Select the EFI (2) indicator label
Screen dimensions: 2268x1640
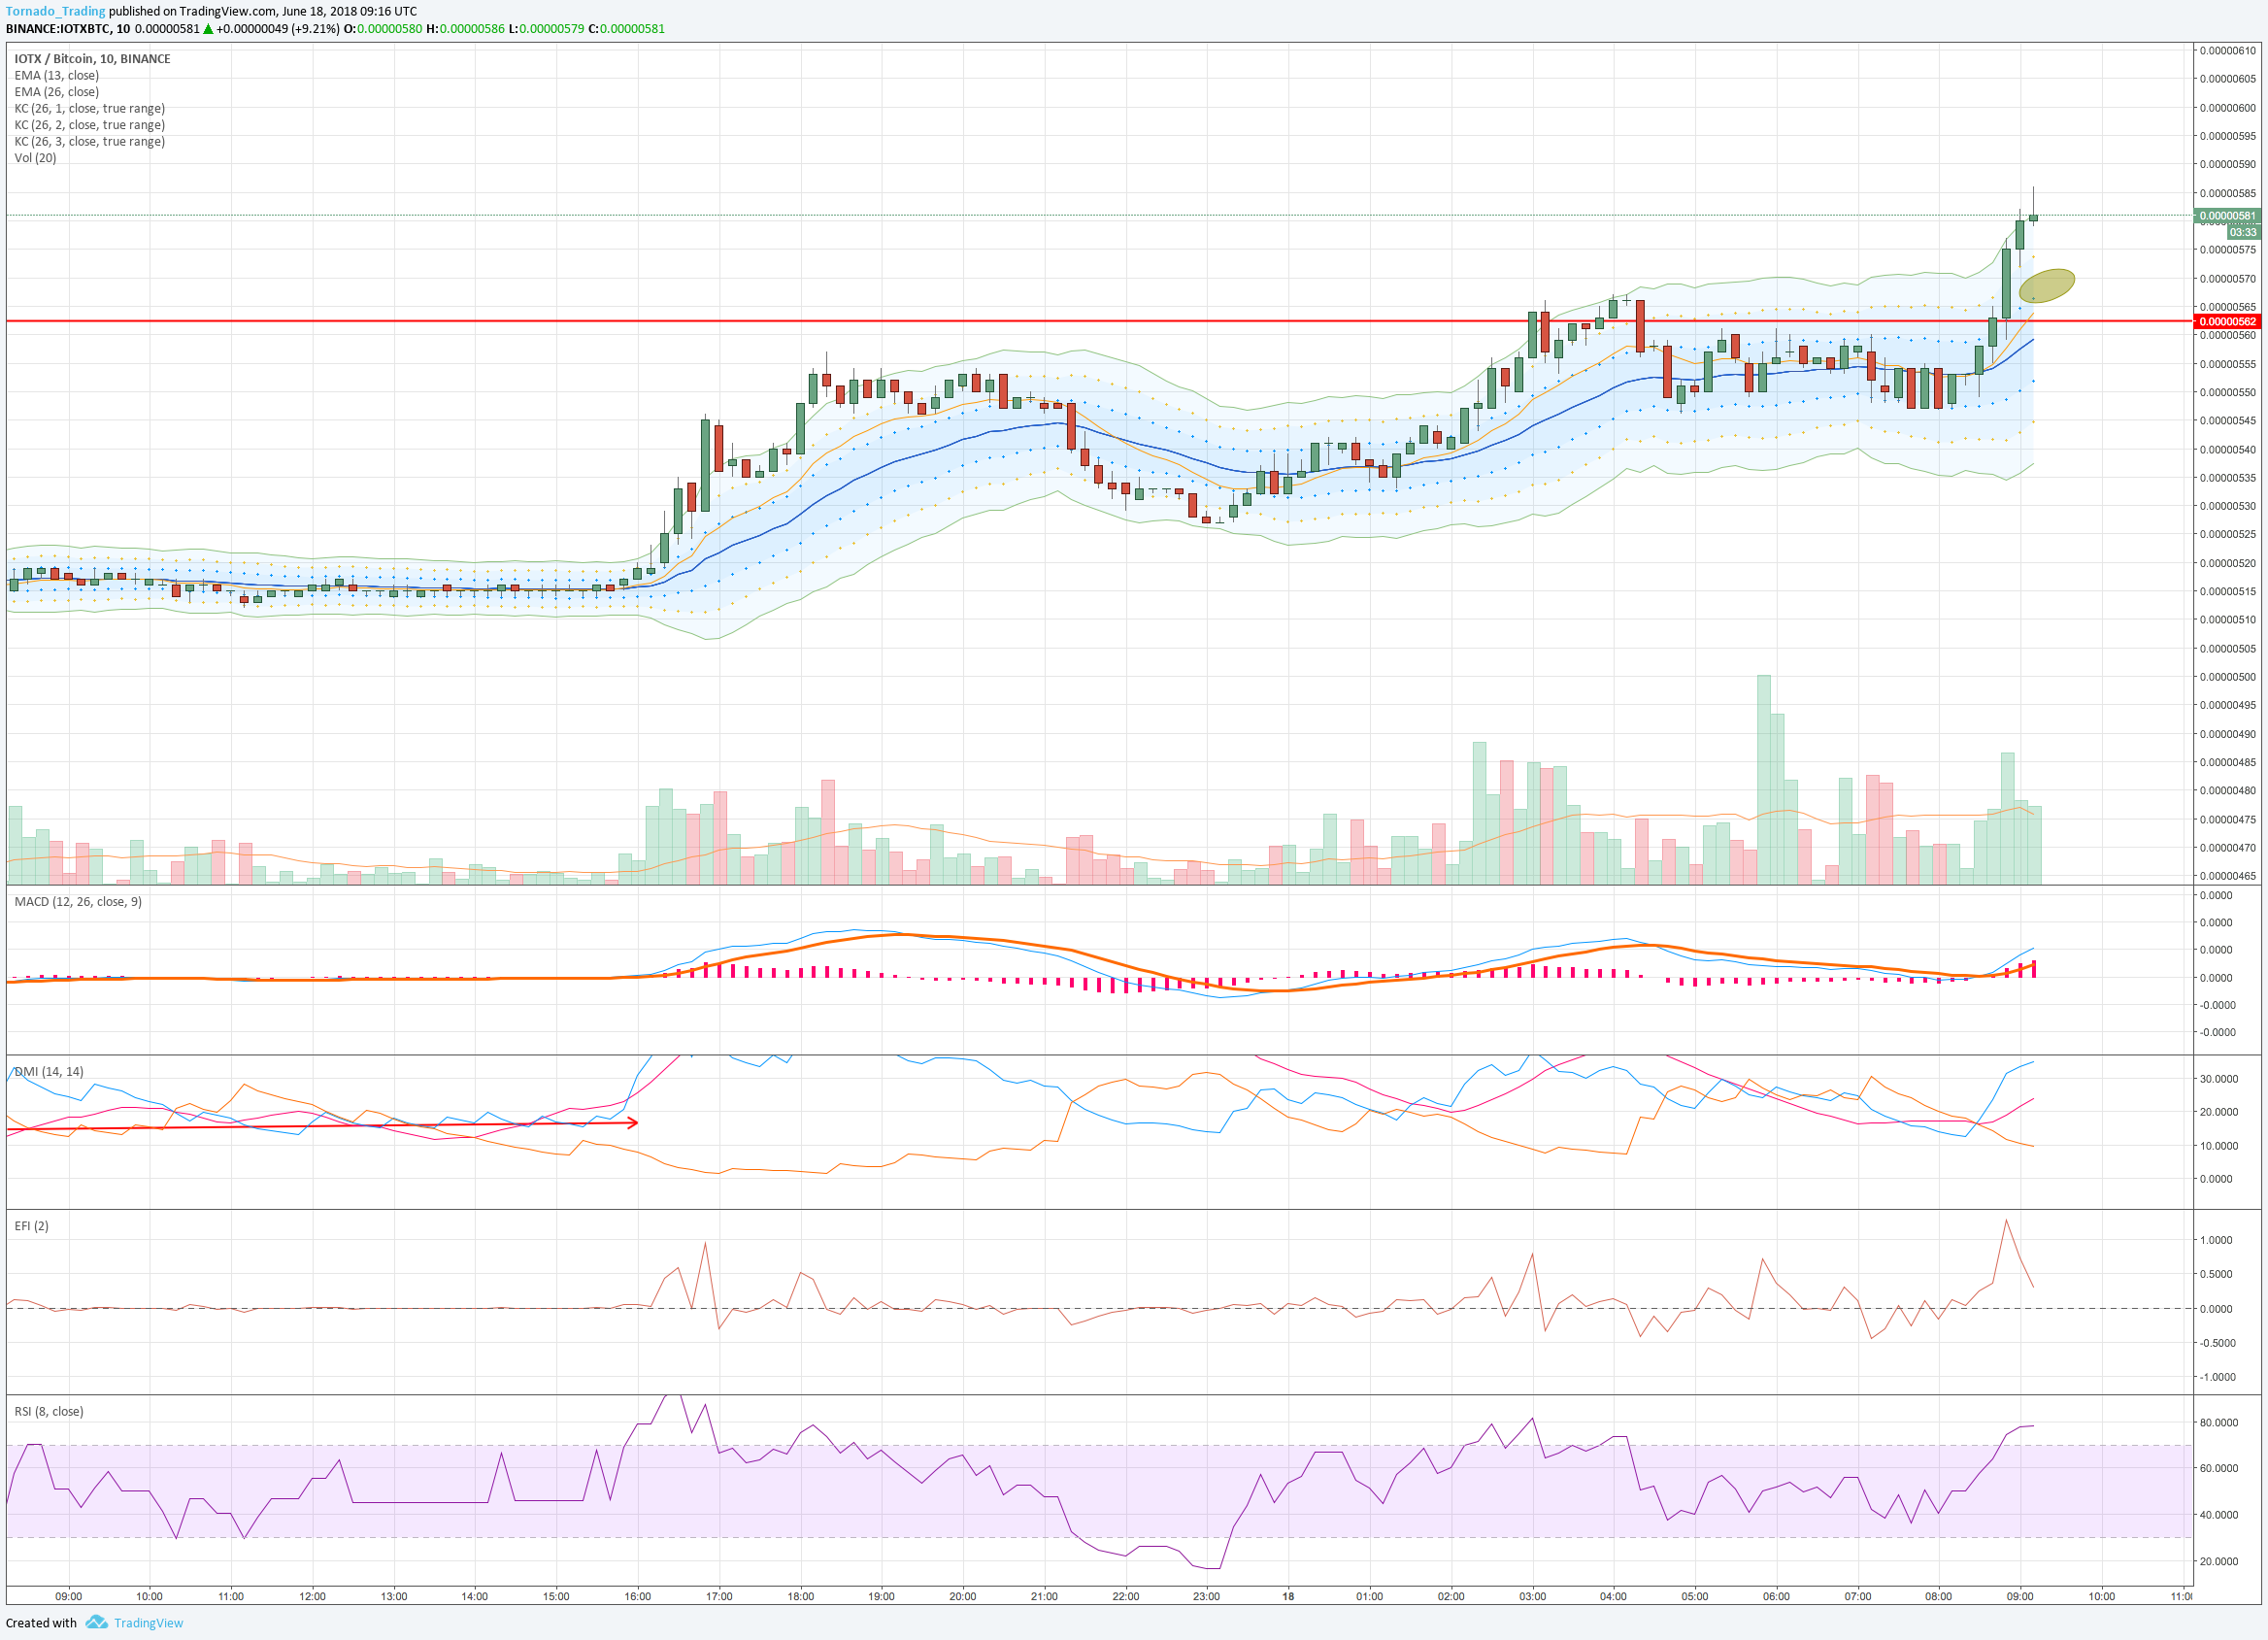click(x=31, y=1225)
